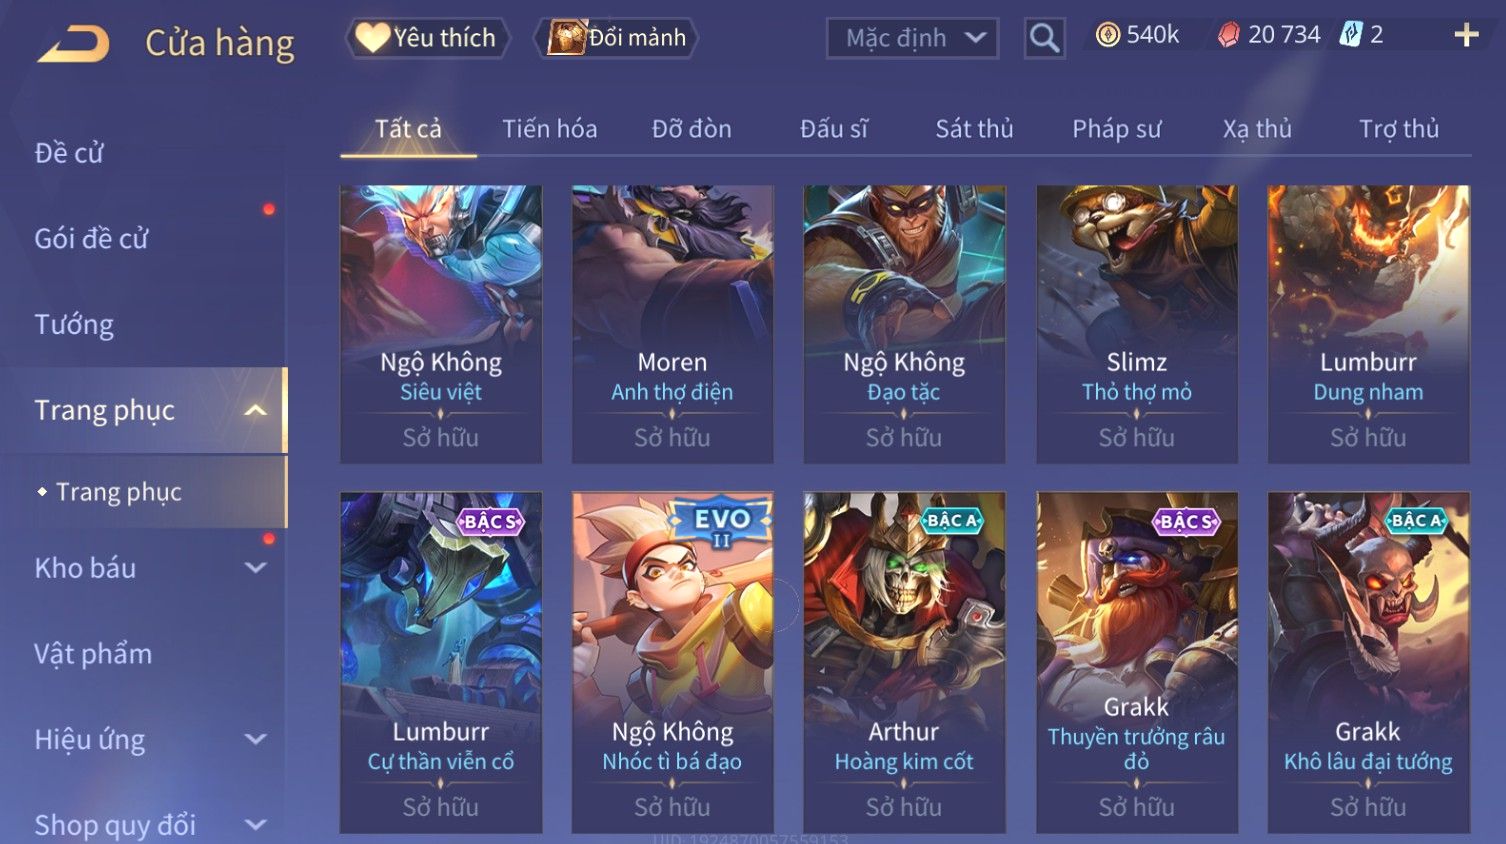Switch to the Pháp sư tab

[1116, 129]
